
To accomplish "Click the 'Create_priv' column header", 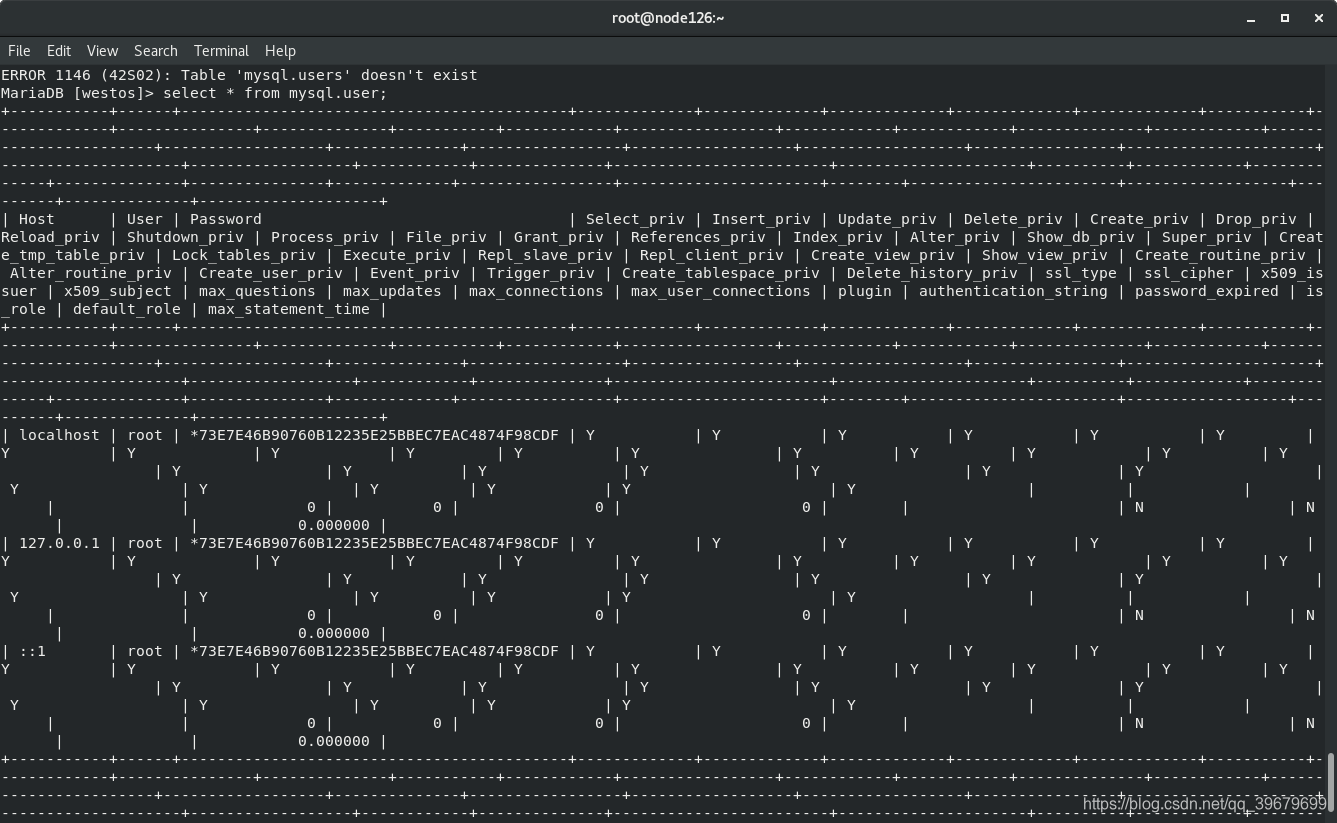I will 1139,219.
